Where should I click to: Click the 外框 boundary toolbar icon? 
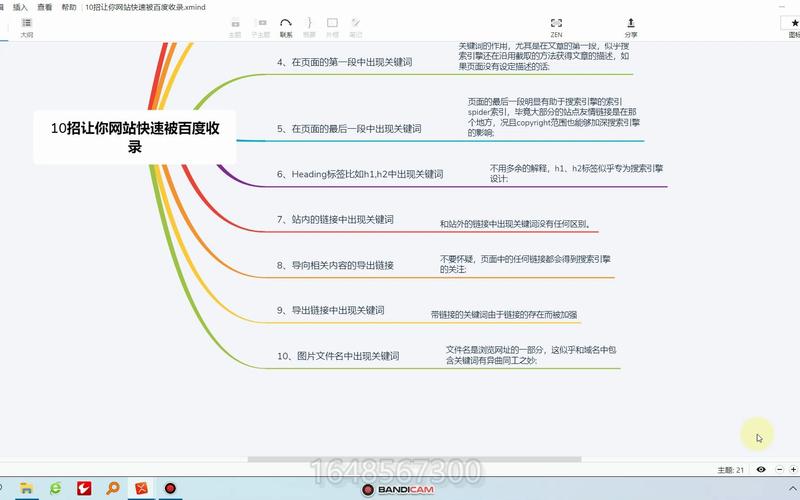tap(332, 27)
